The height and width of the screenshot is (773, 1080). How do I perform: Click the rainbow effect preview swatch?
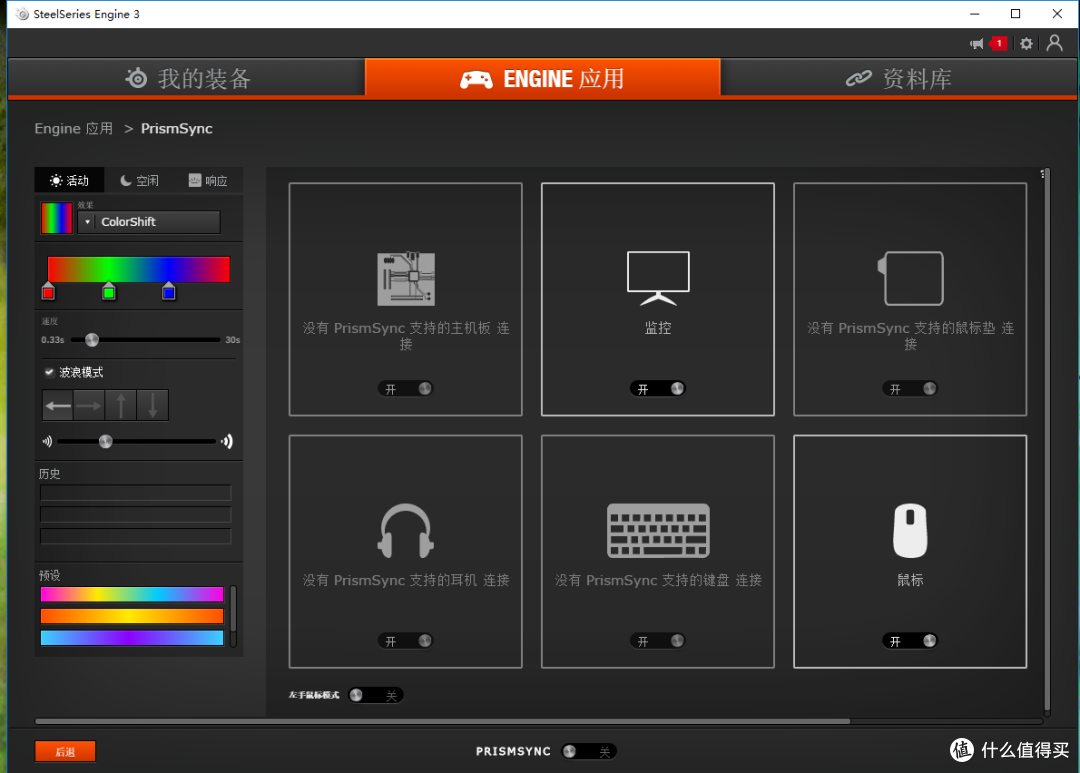tap(56, 218)
